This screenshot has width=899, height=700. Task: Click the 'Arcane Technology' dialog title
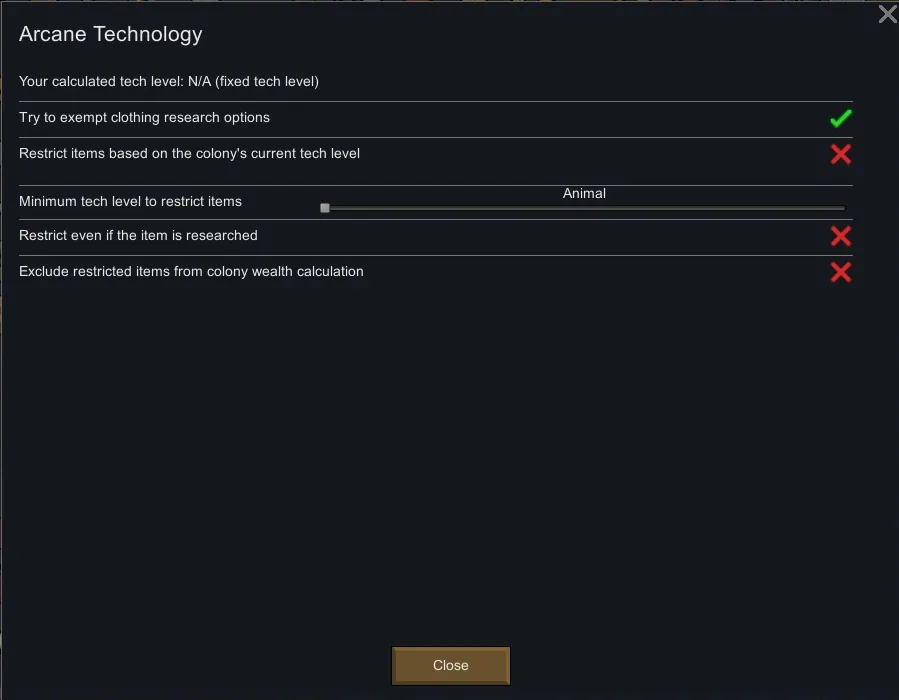point(110,34)
